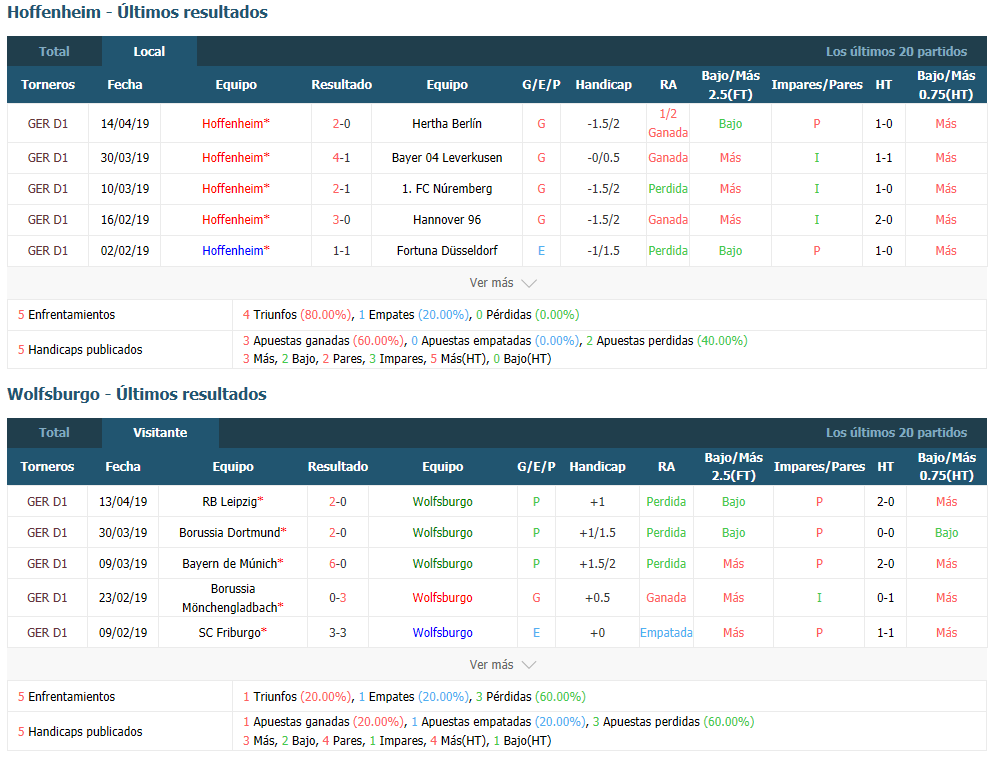Click the 23/02/19 date cell
This screenshot has height=757, width=991.
(x=123, y=598)
